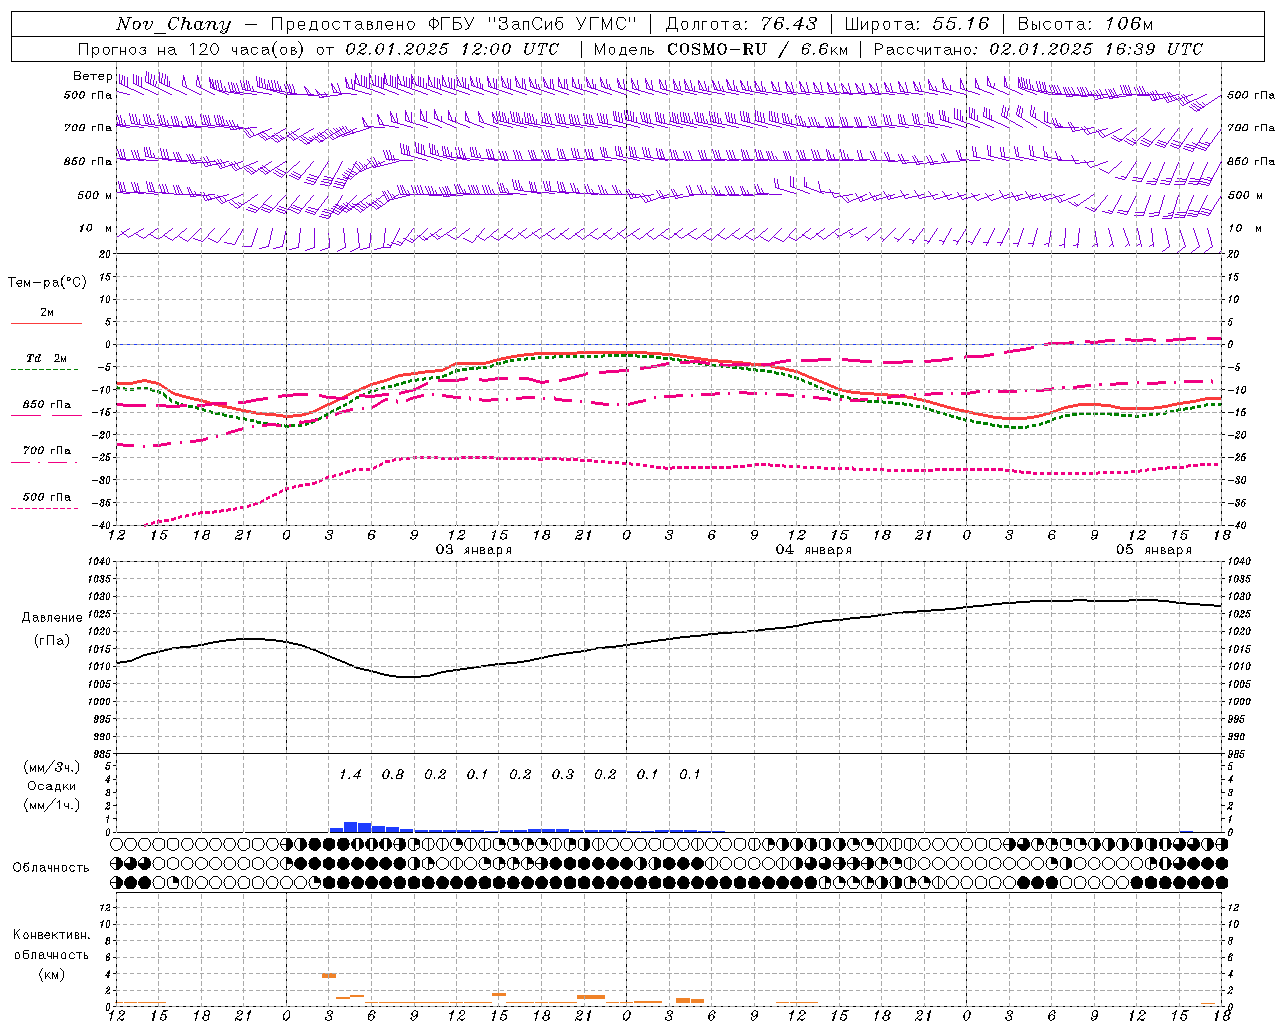This screenshot has height=1024, width=1280.
Task: Click the model name "COSMO-RU / 6.6км"
Action: 757,49
